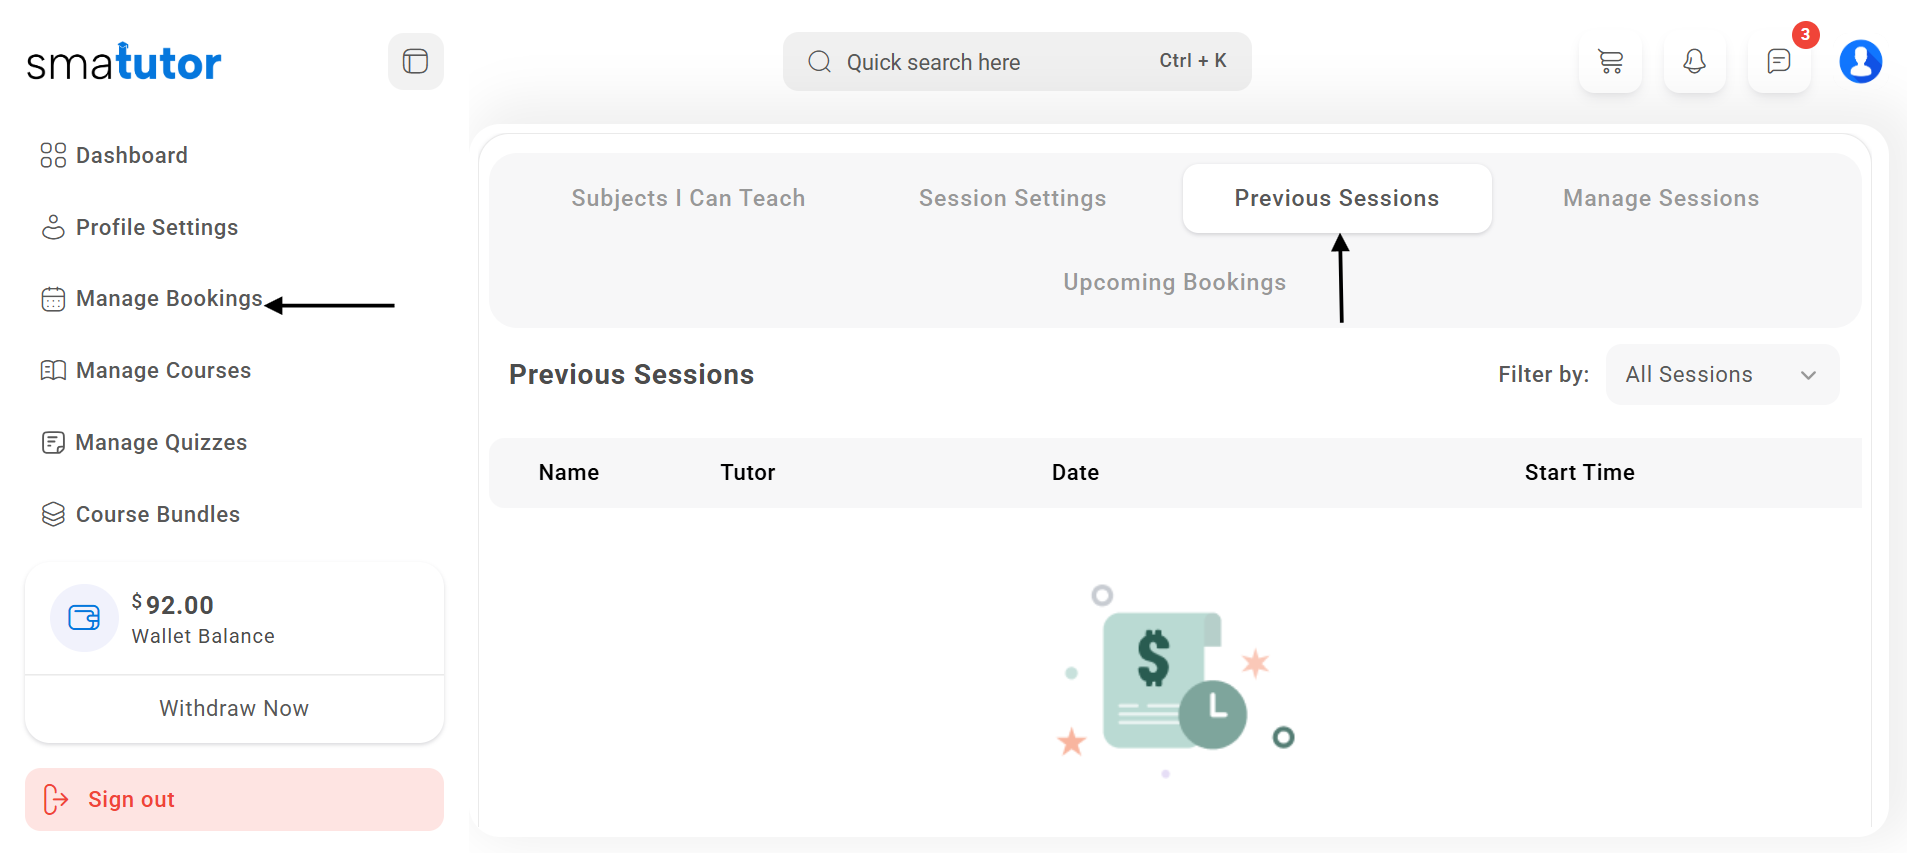Click the wallet icon
This screenshot has width=1907, height=853.
click(x=84, y=618)
